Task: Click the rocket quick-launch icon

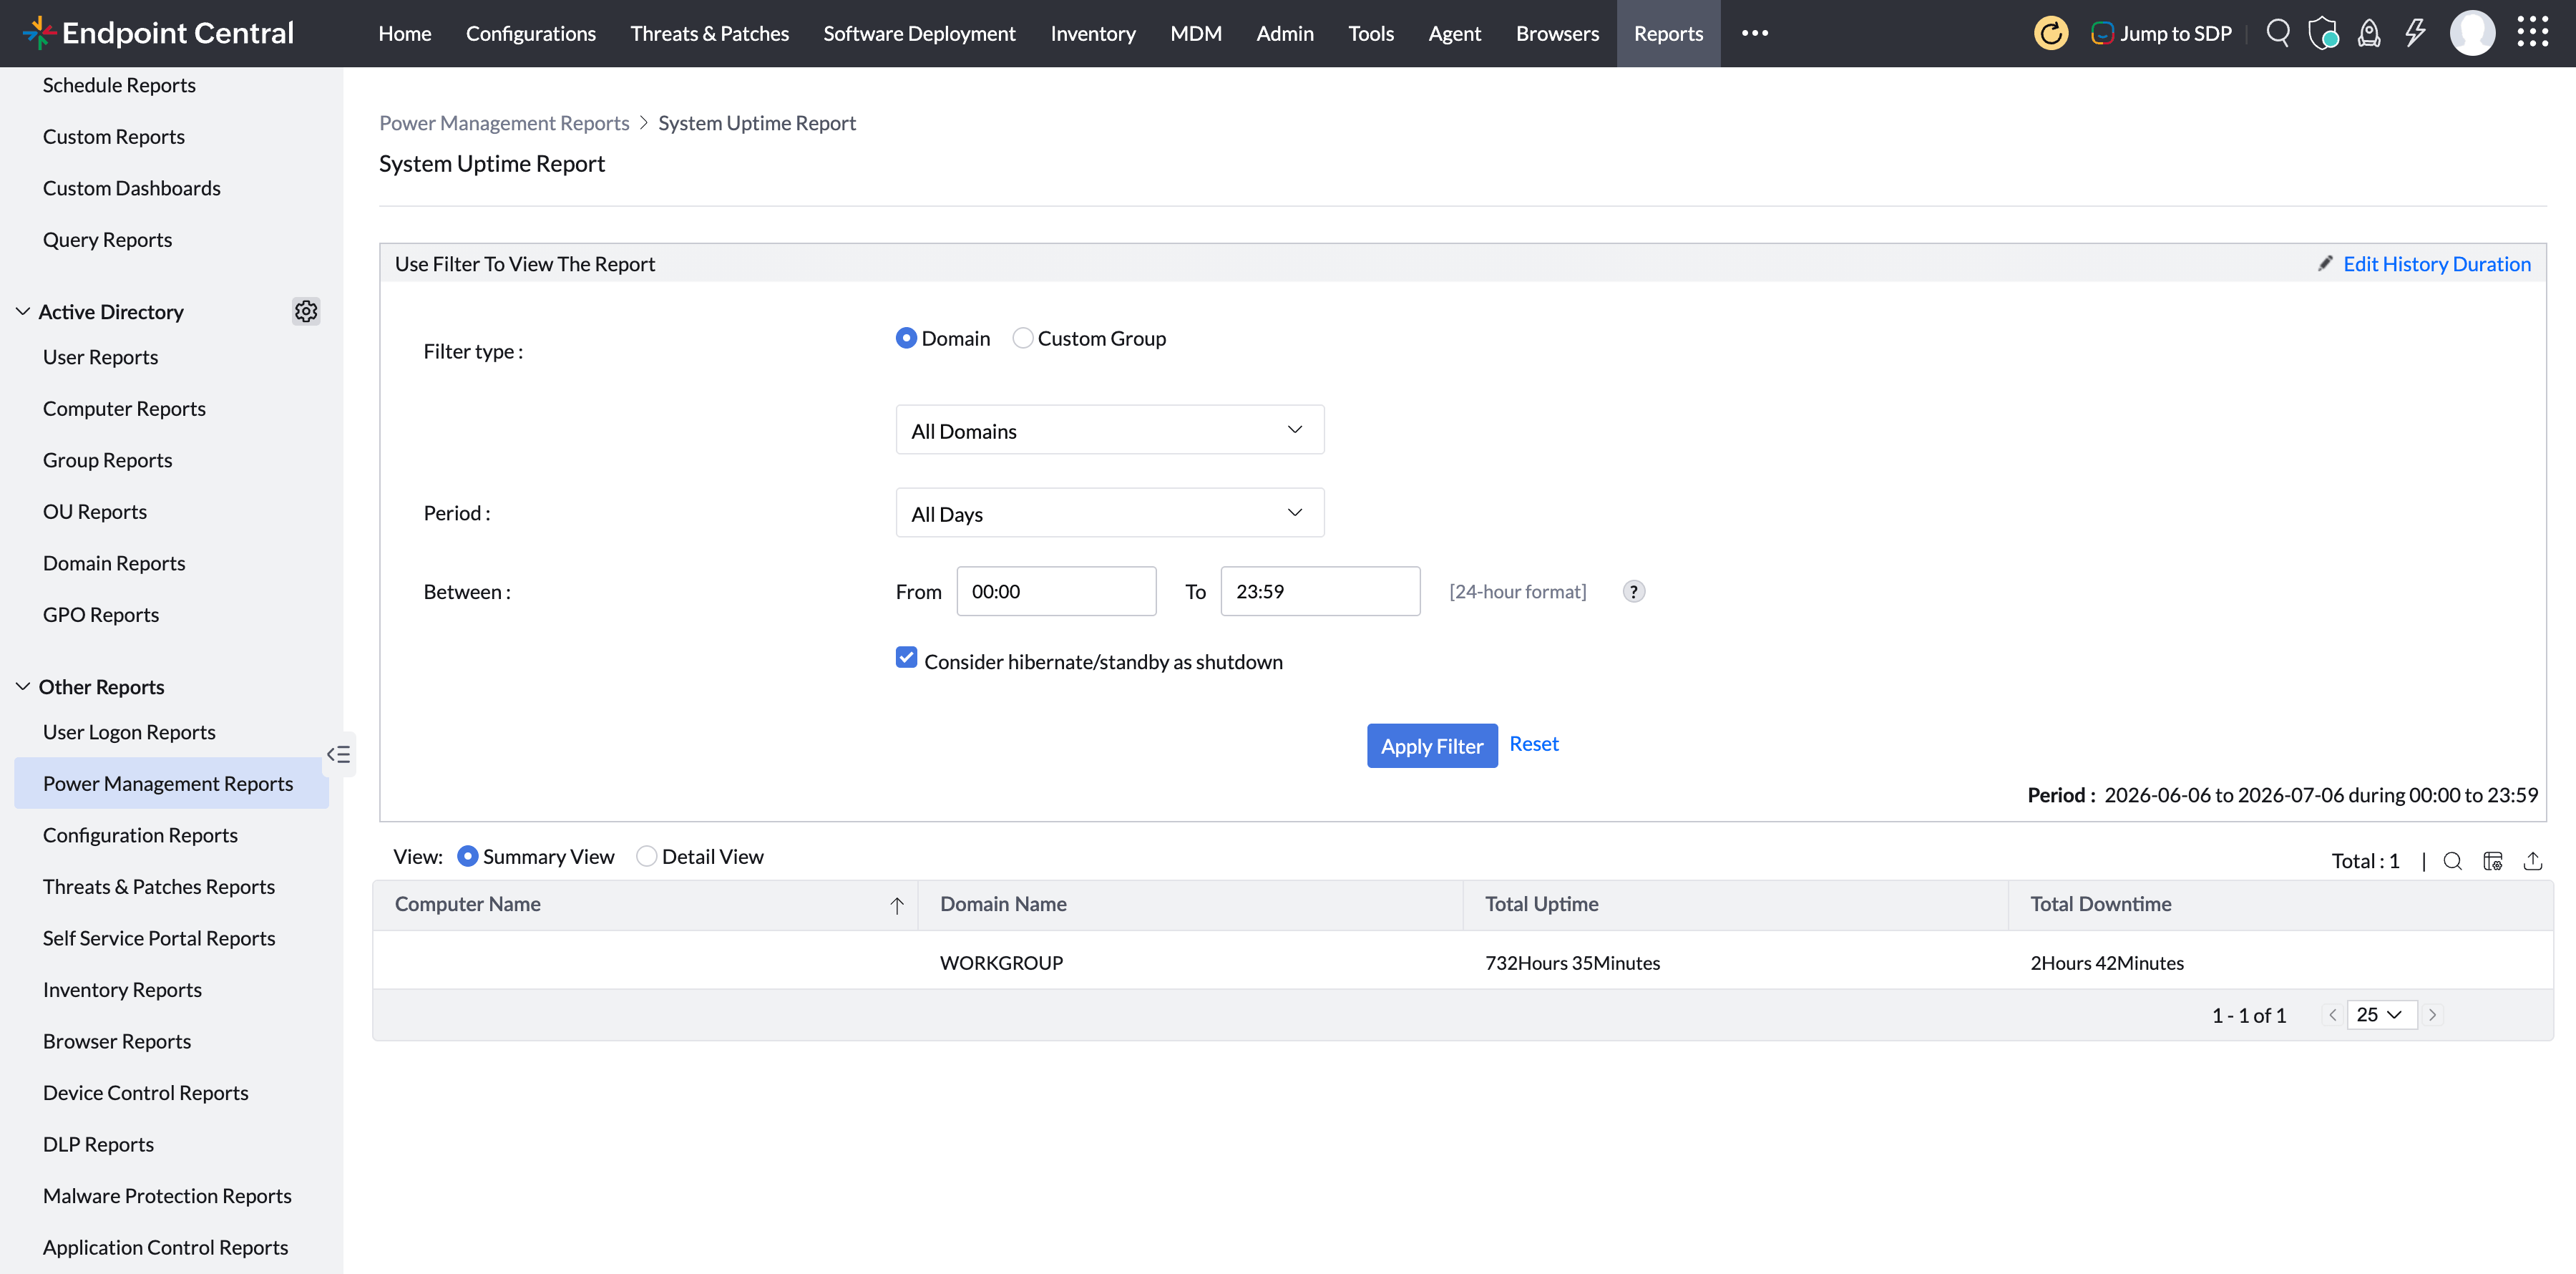Action: [x=2369, y=33]
